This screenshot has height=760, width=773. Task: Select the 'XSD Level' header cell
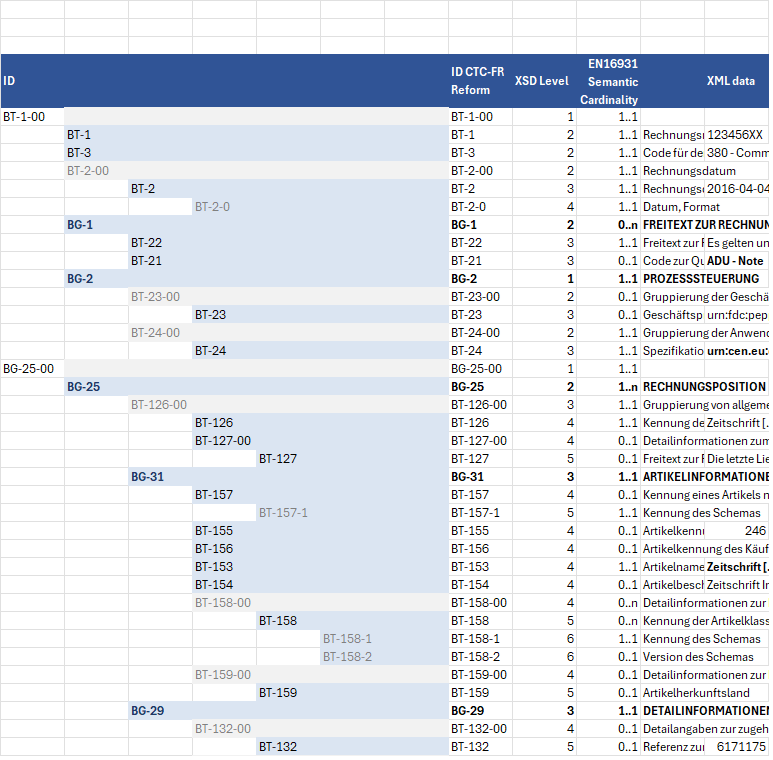click(x=544, y=81)
